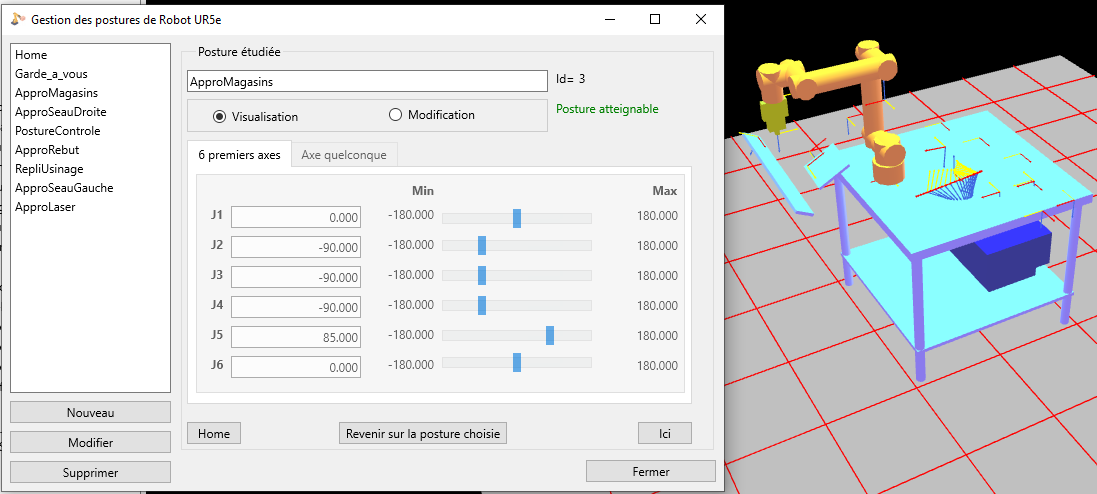Select ApproSeauDroite in the posture list
The width and height of the screenshot is (1097, 494).
tap(61, 112)
